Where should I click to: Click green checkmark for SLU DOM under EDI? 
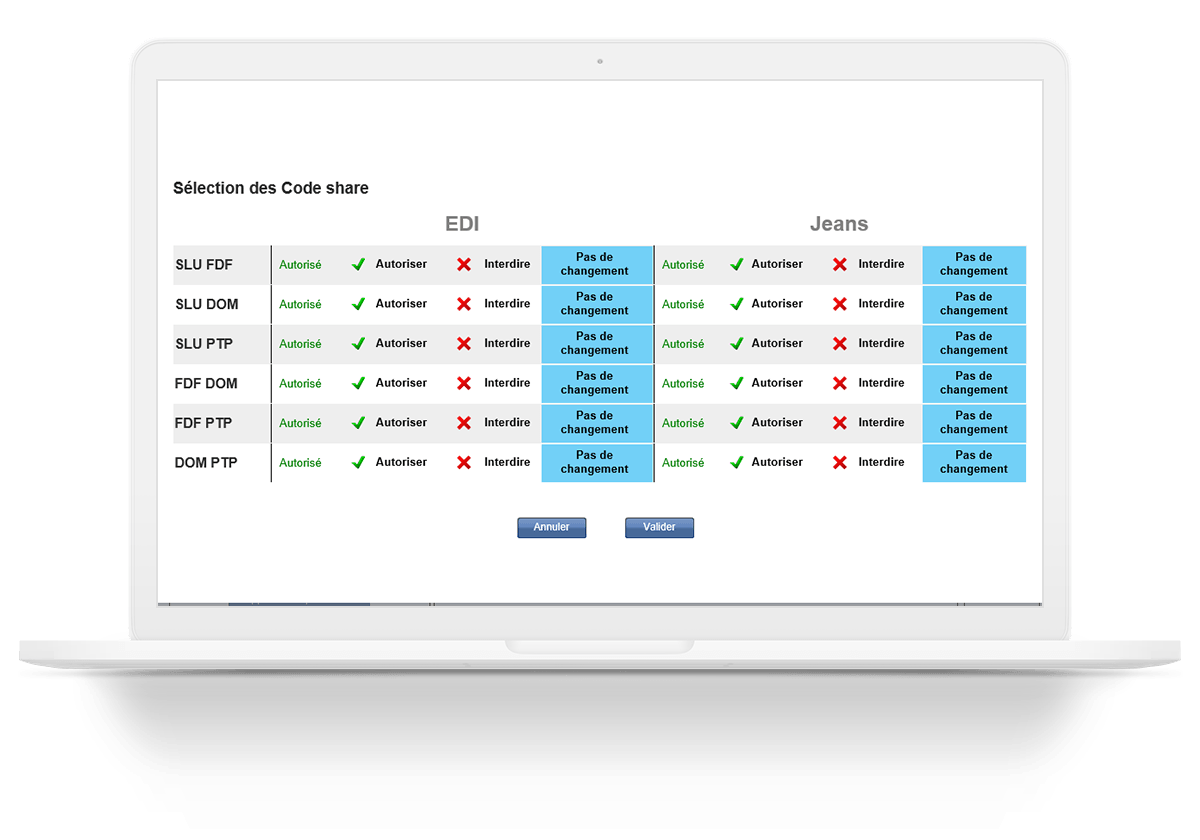point(358,304)
